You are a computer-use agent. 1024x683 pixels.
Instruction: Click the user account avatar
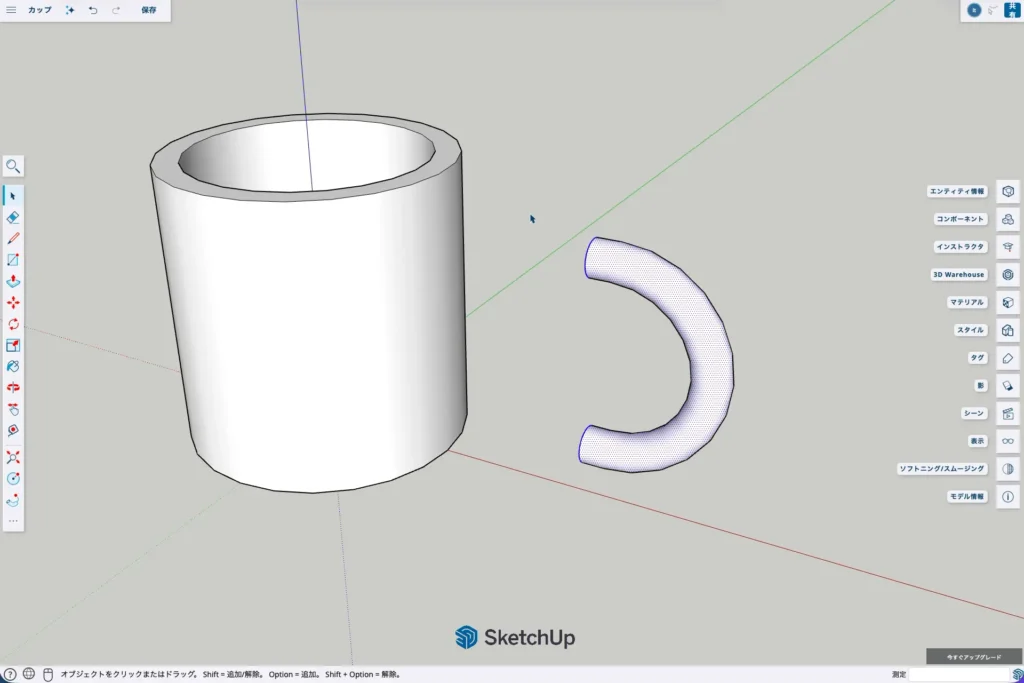pos(974,10)
